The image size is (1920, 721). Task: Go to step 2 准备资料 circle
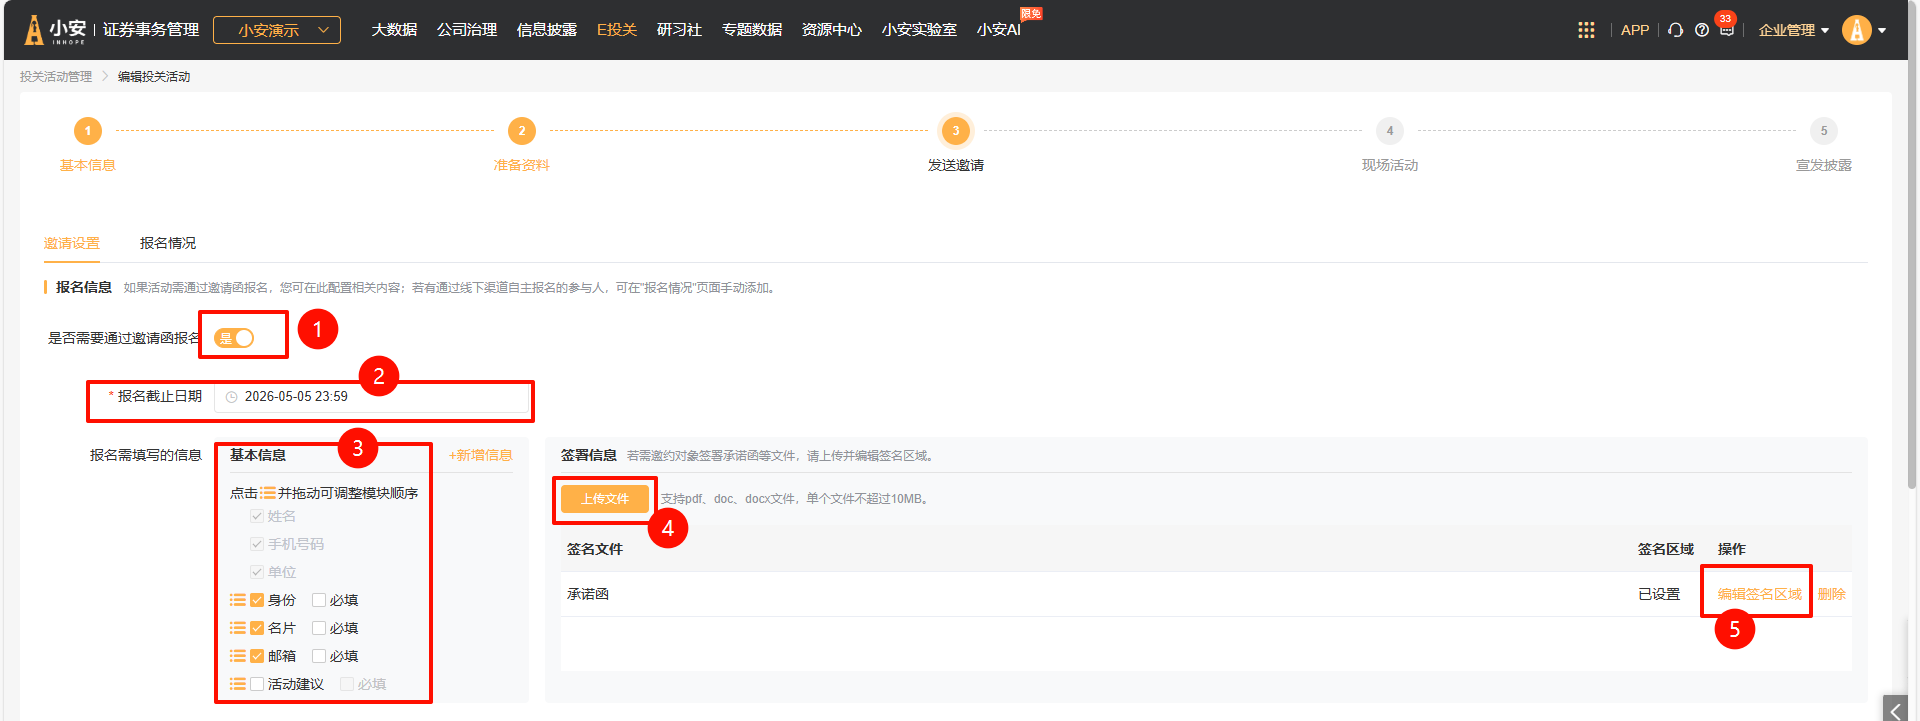(522, 131)
